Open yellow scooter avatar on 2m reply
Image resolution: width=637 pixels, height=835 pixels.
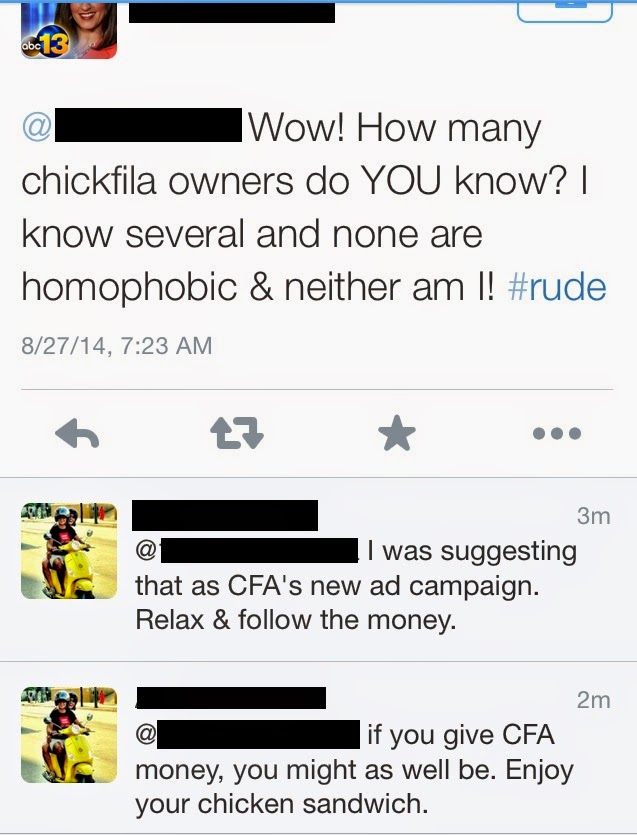[x=69, y=735]
